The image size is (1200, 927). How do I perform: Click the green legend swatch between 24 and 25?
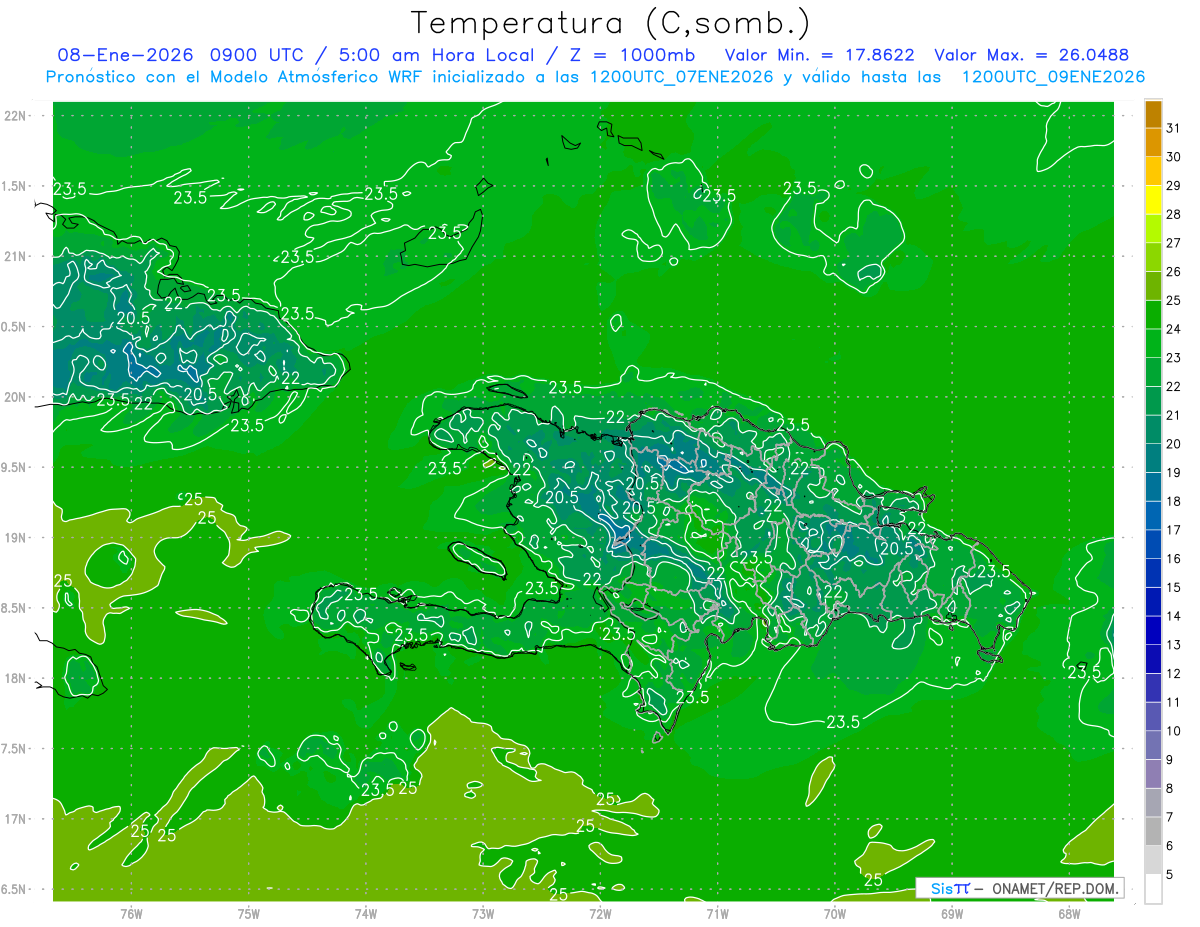(x=1153, y=315)
